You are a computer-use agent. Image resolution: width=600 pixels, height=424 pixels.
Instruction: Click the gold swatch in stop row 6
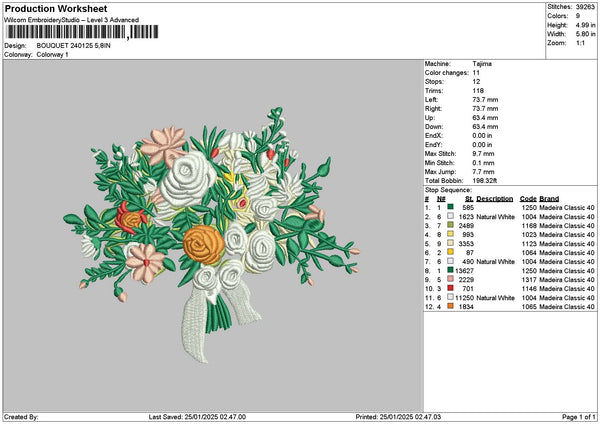click(x=450, y=252)
